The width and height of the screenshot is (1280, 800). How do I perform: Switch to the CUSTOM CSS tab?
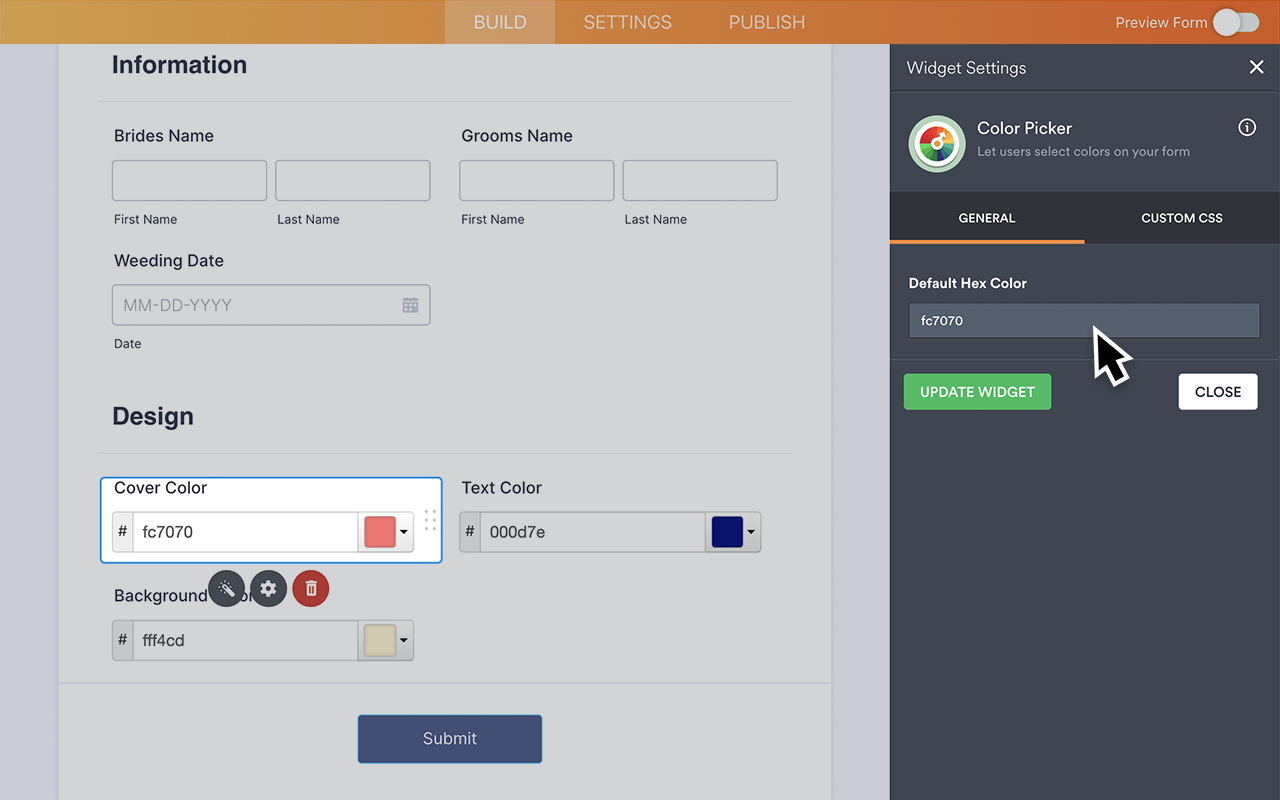click(x=1181, y=218)
